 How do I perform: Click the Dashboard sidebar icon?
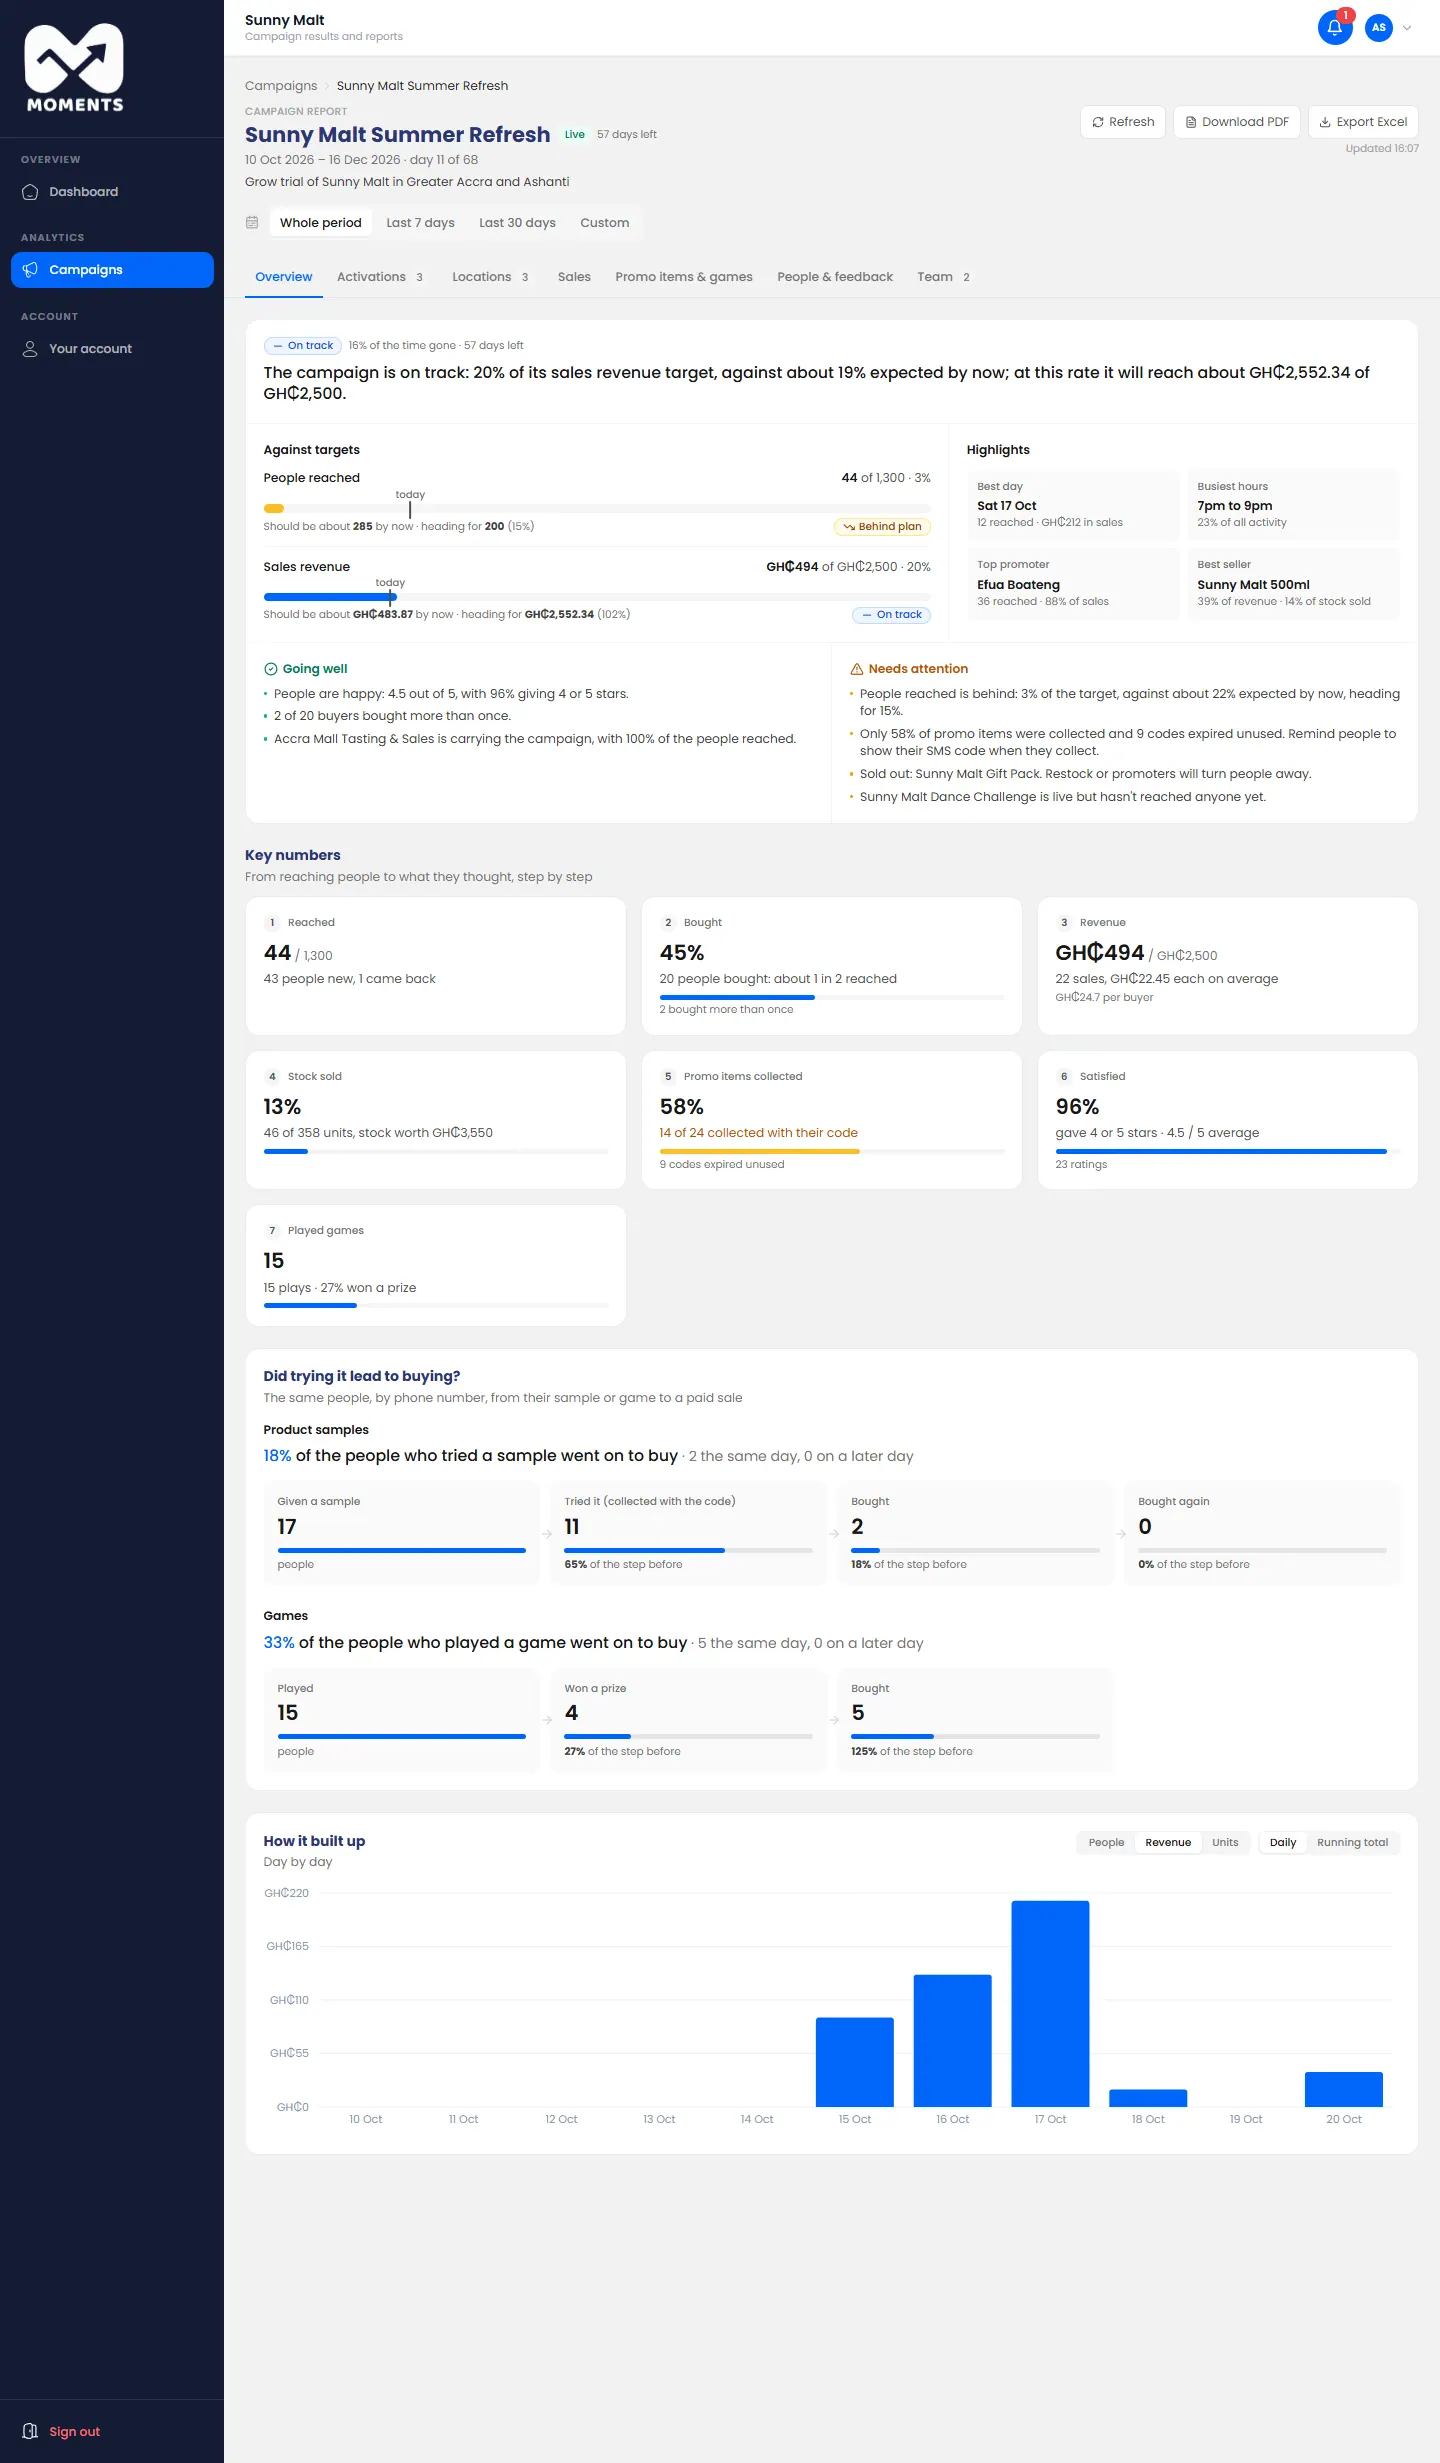(x=30, y=192)
